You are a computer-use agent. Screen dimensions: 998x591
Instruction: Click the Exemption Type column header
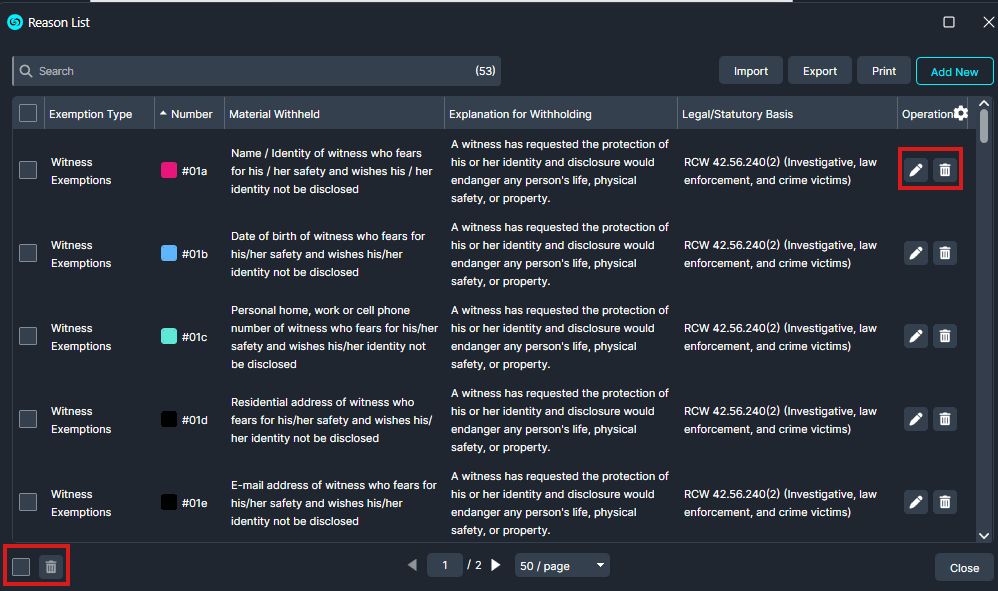tap(91, 114)
